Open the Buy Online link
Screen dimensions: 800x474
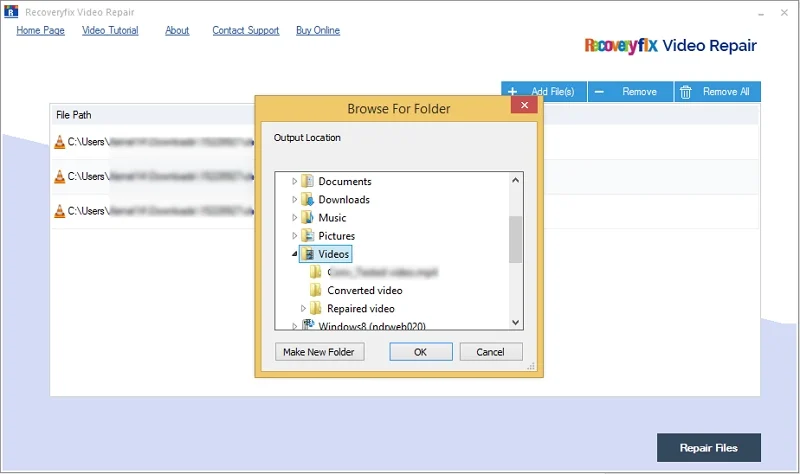pyautogui.click(x=318, y=31)
